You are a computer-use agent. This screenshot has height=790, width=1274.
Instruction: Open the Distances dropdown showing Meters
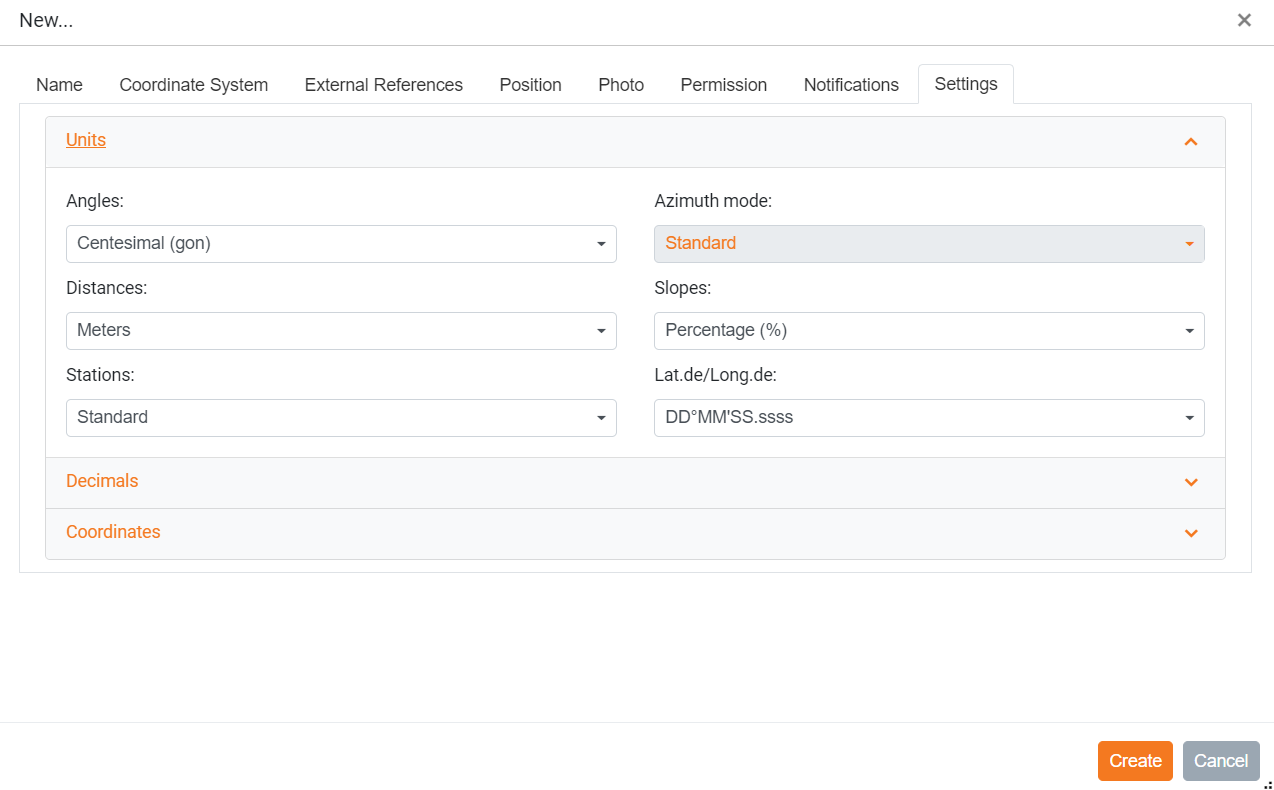pyautogui.click(x=341, y=331)
